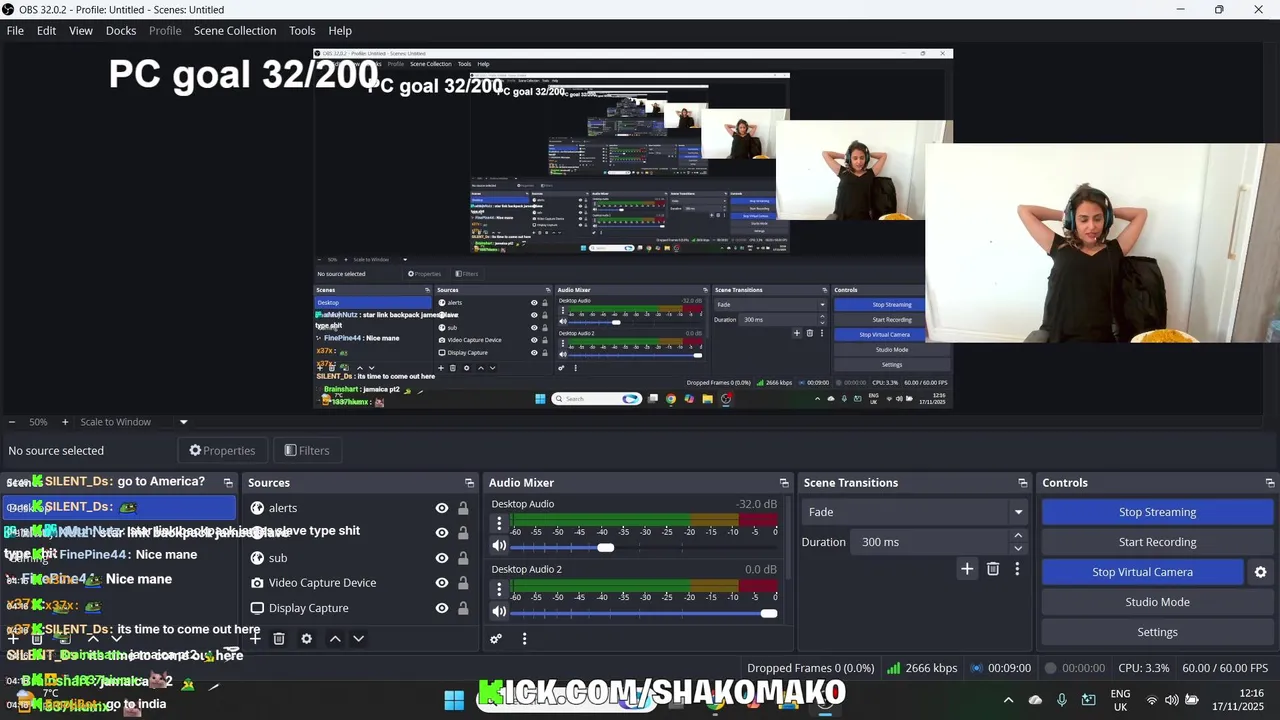This screenshot has width=1280, height=720.
Task: Undock the Controls panel
Action: tap(1270, 483)
